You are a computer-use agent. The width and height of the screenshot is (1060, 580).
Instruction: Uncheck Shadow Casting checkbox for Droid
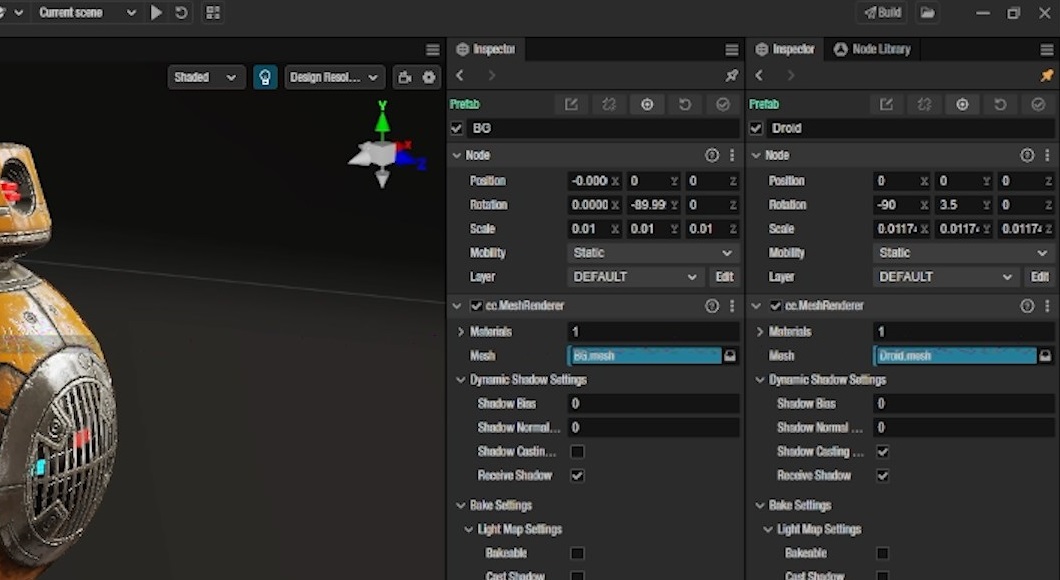tap(882, 452)
